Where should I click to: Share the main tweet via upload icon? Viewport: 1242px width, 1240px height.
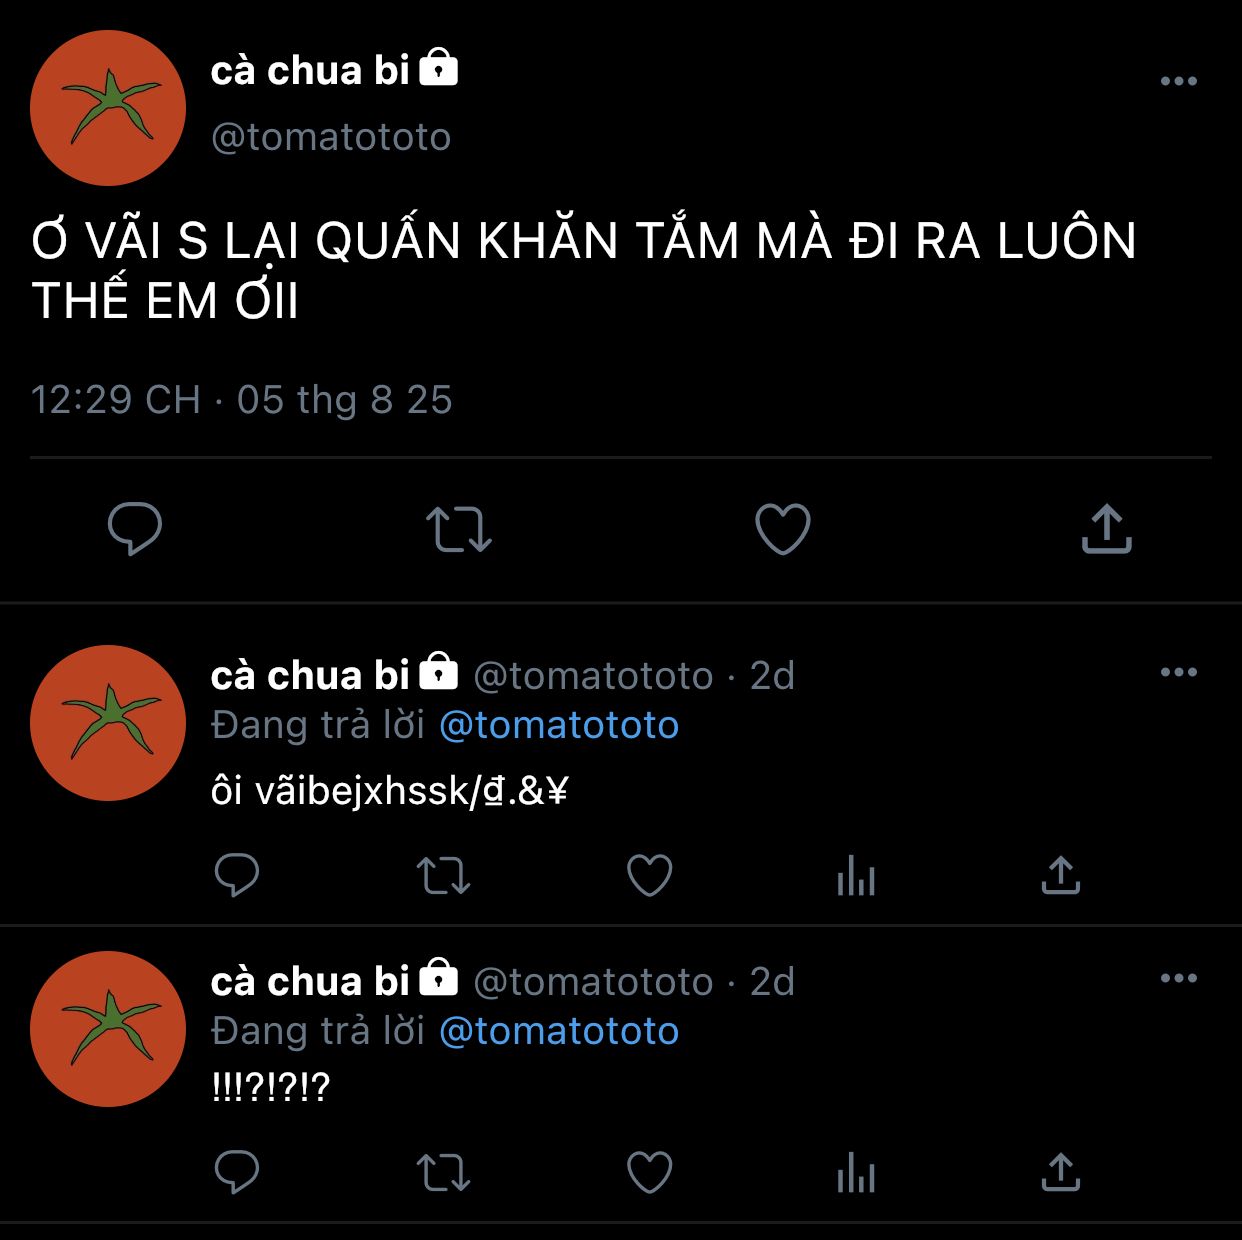[x=1106, y=529]
